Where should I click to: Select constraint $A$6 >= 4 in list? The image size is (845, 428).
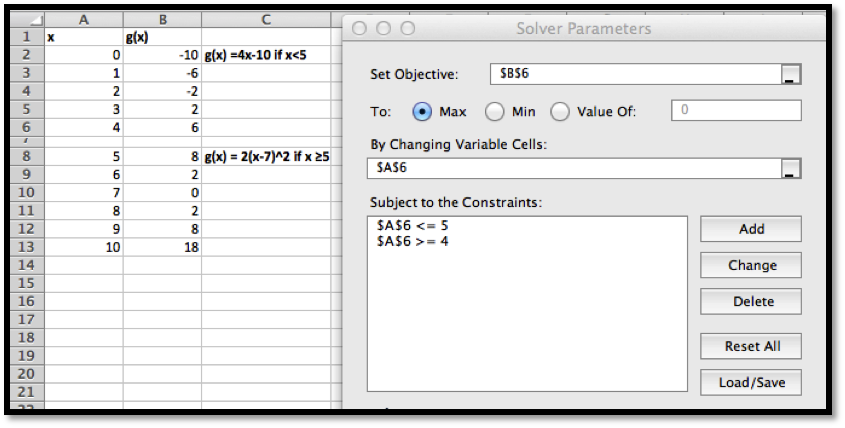click(413, 241)
